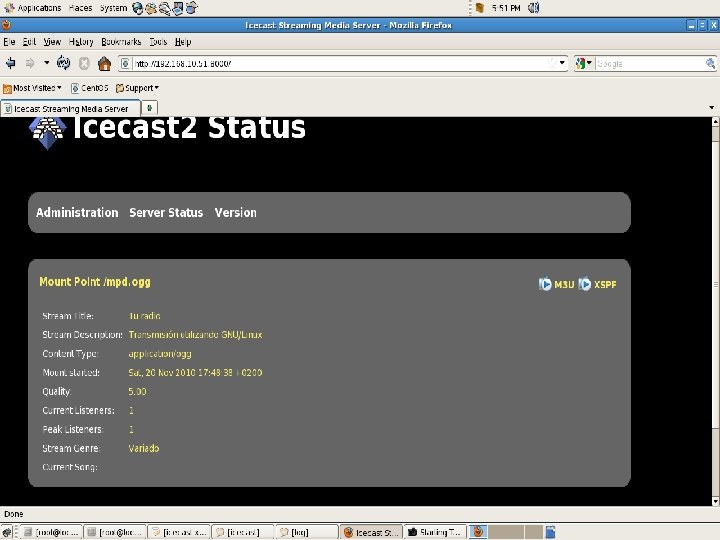Click the scrollbar down arrow
Screen dimensions: 720x540
715,501
